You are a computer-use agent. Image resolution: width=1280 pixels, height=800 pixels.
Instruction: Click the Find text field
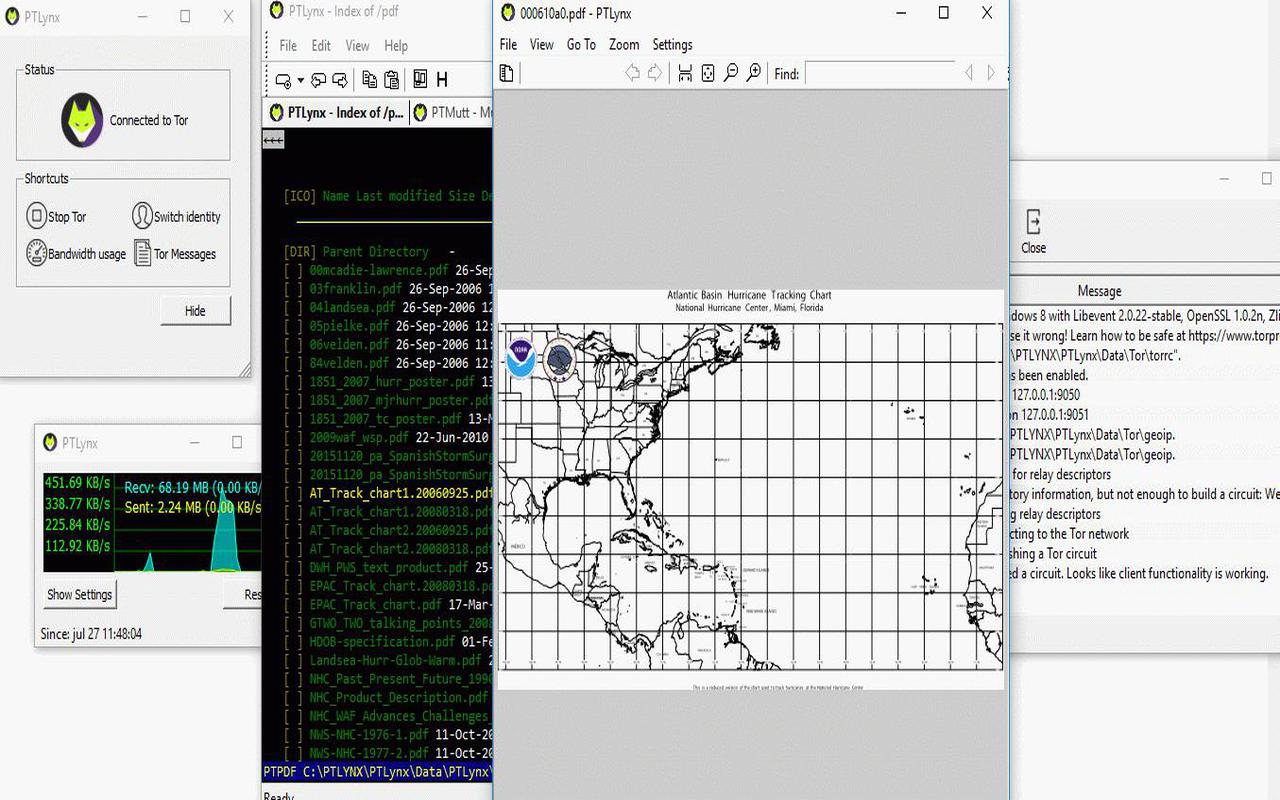(x=880, y=73)
